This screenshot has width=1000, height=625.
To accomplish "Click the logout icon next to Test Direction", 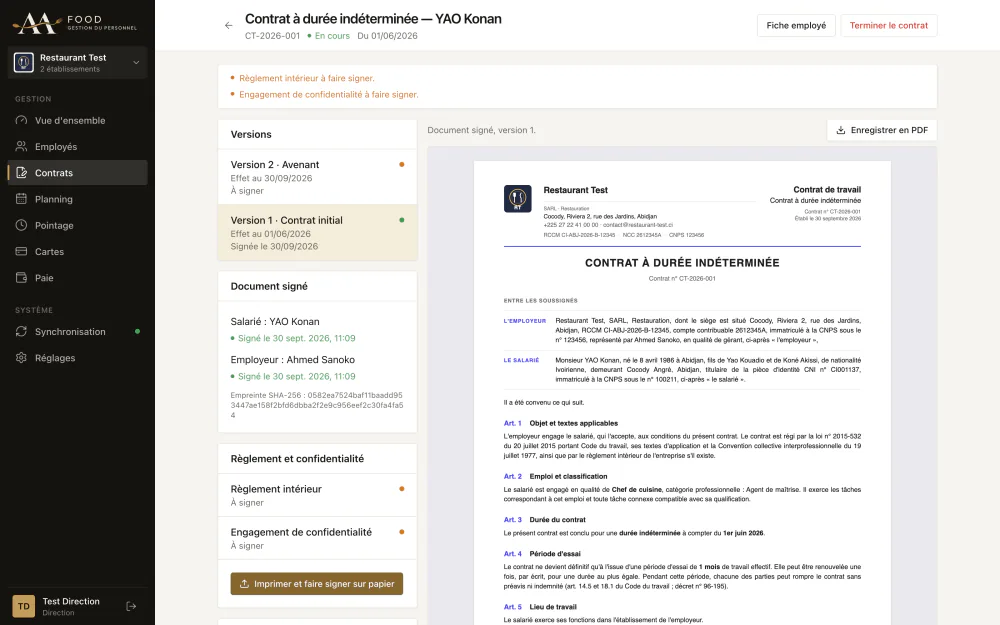I will (131, 607).
